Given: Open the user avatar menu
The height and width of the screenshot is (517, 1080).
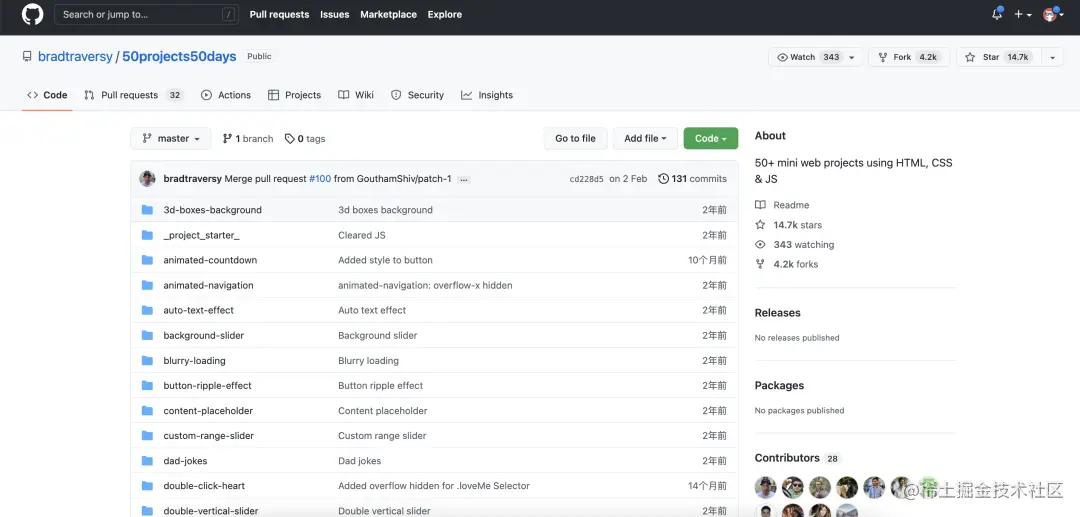Looking at the screenshot, I should point(1054,14).
